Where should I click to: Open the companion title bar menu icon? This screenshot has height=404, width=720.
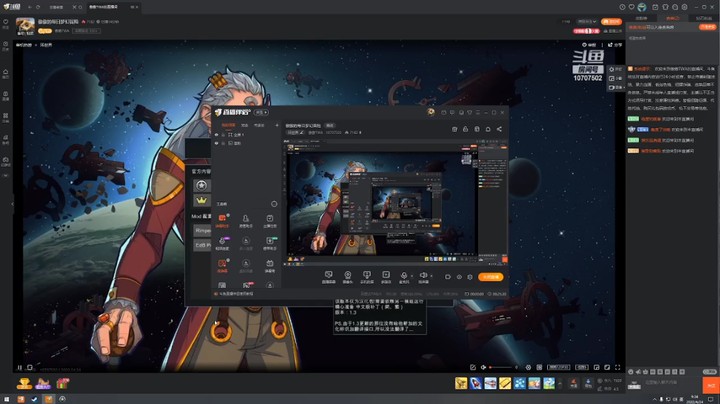click(478, 112)
